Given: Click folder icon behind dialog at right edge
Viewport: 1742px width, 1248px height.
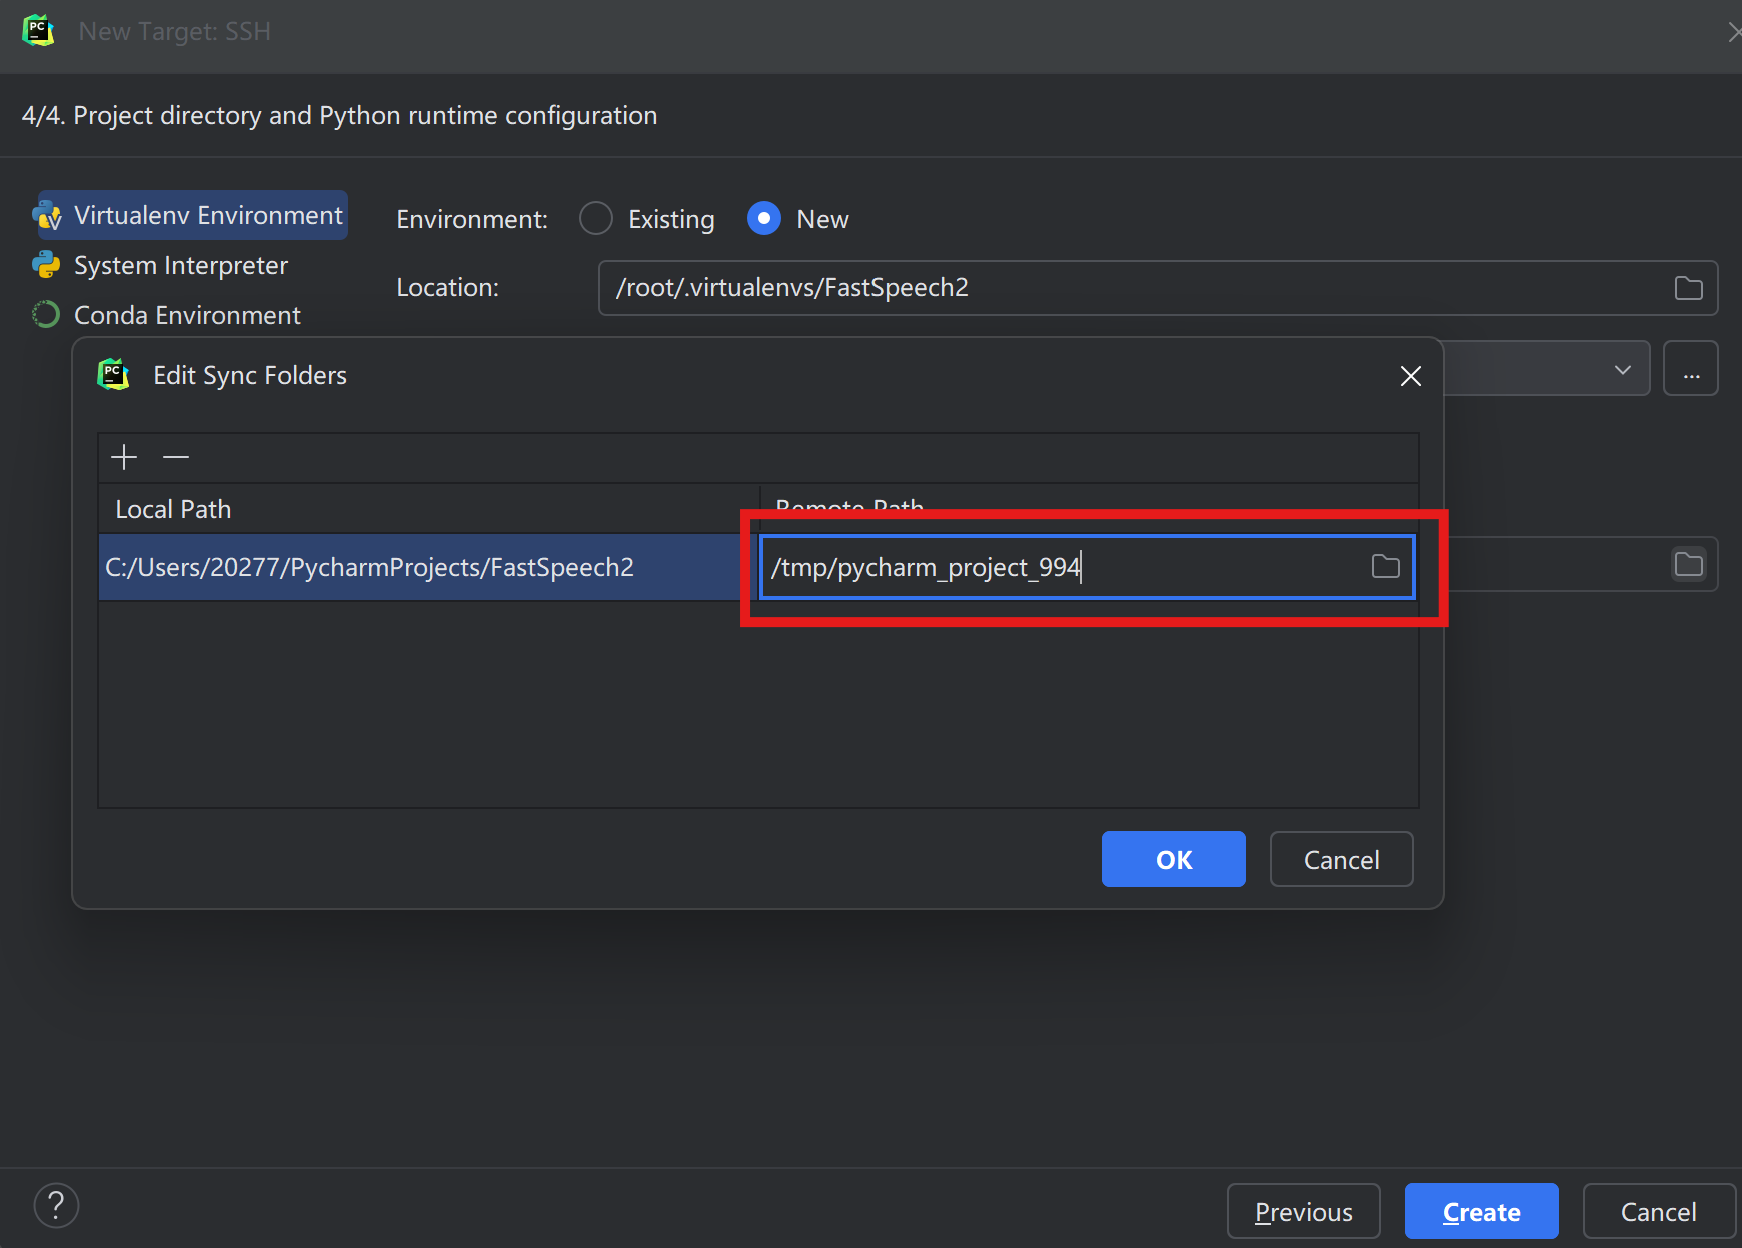Looking at the screenshot, I should point(1688,565).
